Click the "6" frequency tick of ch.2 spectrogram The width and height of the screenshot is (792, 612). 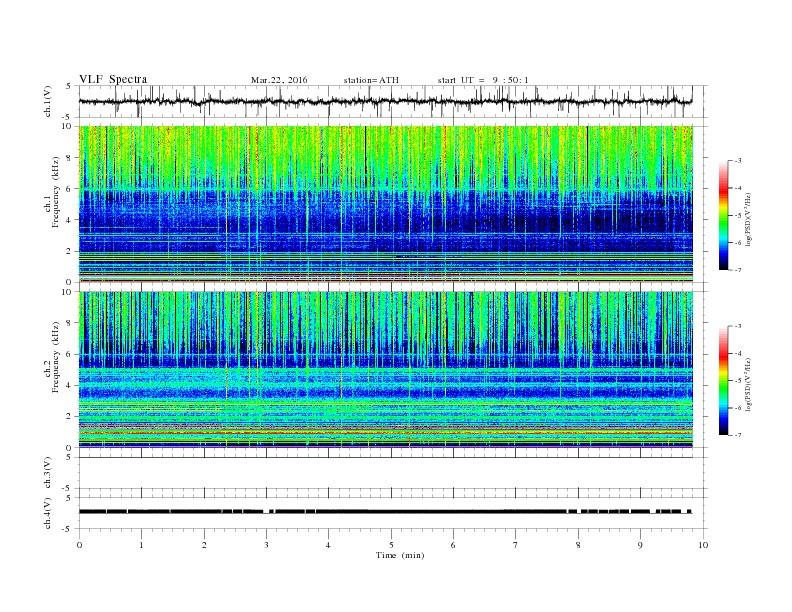click(x=69, y=354)
